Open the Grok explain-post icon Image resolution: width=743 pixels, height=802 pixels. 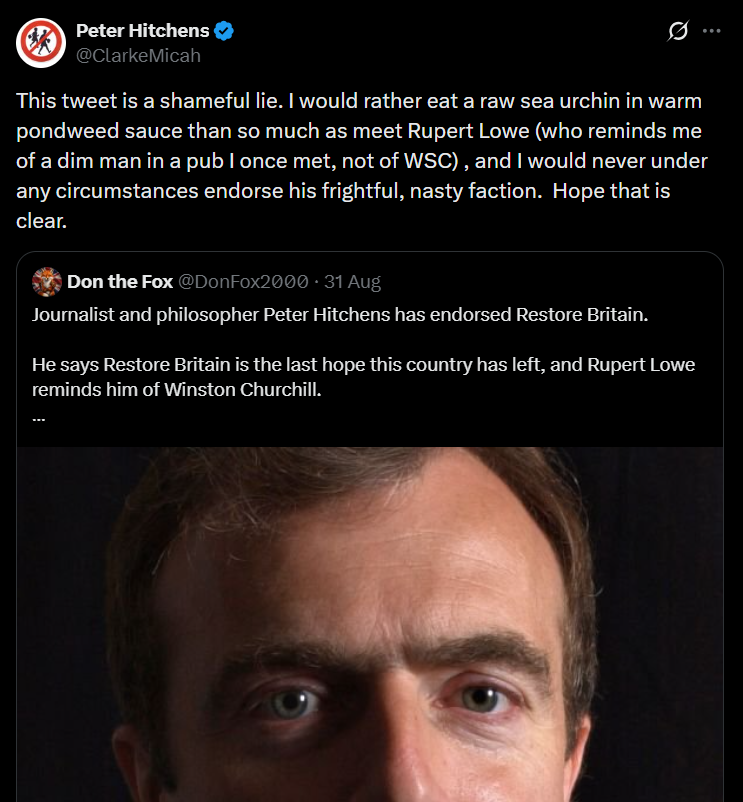click(678, 31)
